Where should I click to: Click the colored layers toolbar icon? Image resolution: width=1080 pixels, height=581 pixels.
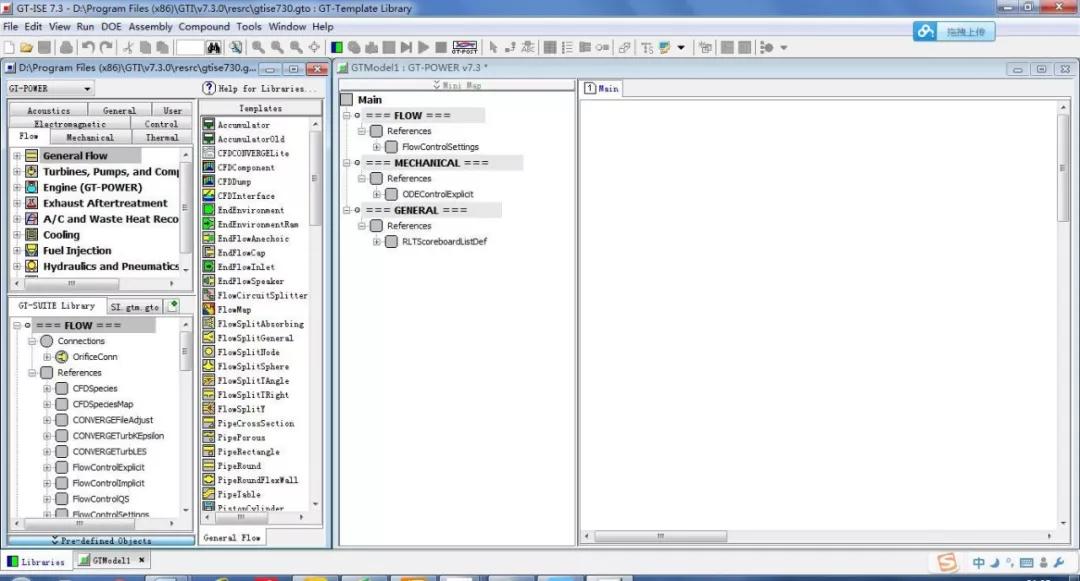pos(665,47)
